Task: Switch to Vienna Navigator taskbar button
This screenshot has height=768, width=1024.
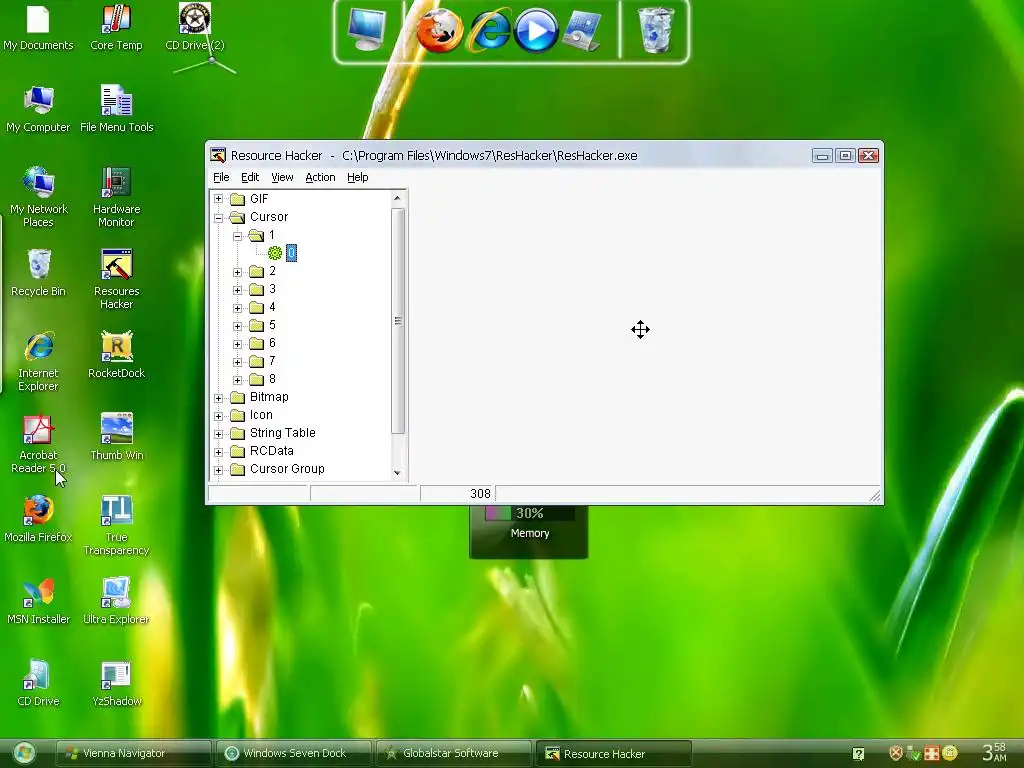Action: (x=134, y=753)
